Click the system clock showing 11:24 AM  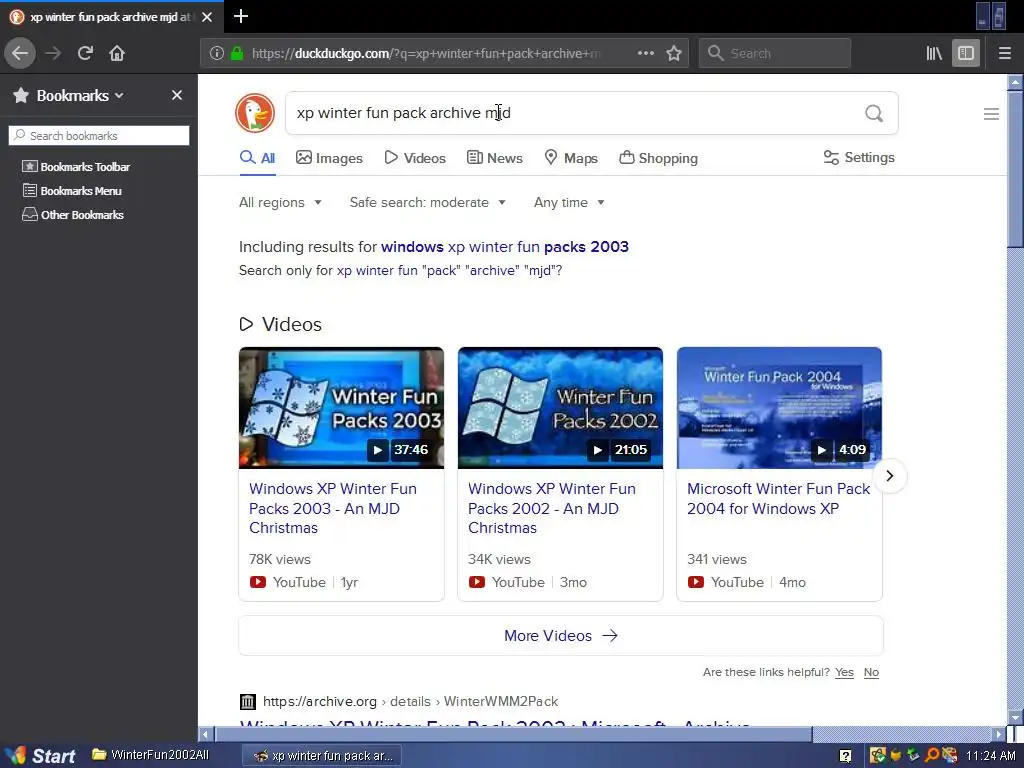coord(990,756)
